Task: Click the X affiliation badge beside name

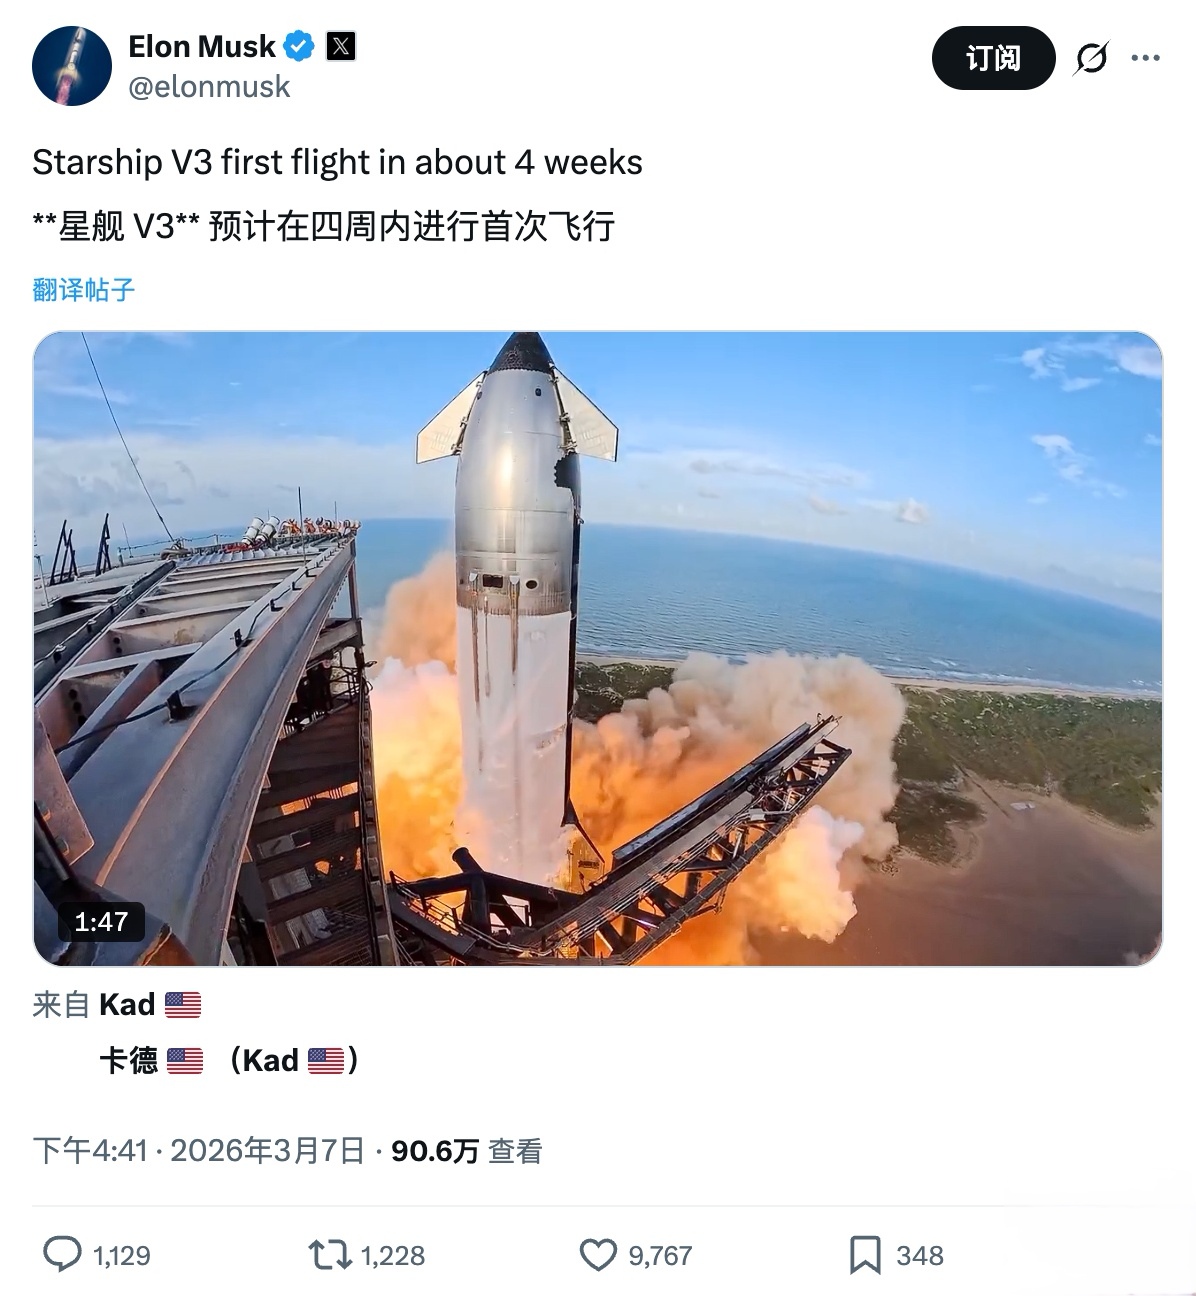Action: click(341, 46)
